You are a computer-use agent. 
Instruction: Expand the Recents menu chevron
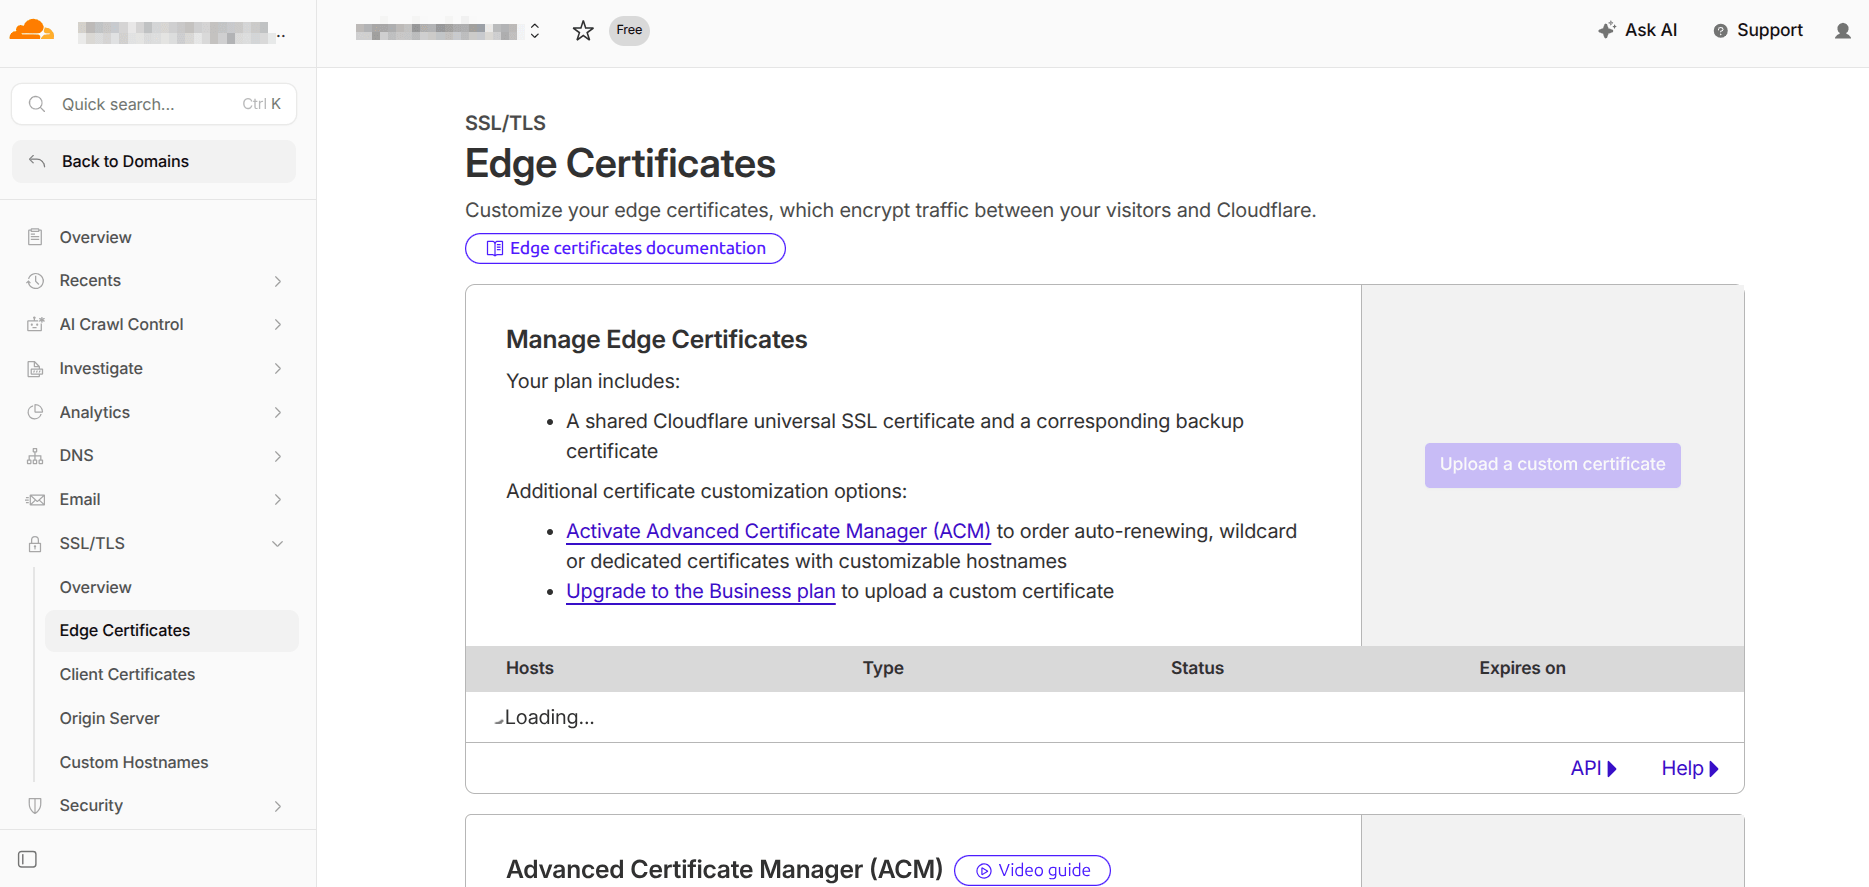coord(278,281)
